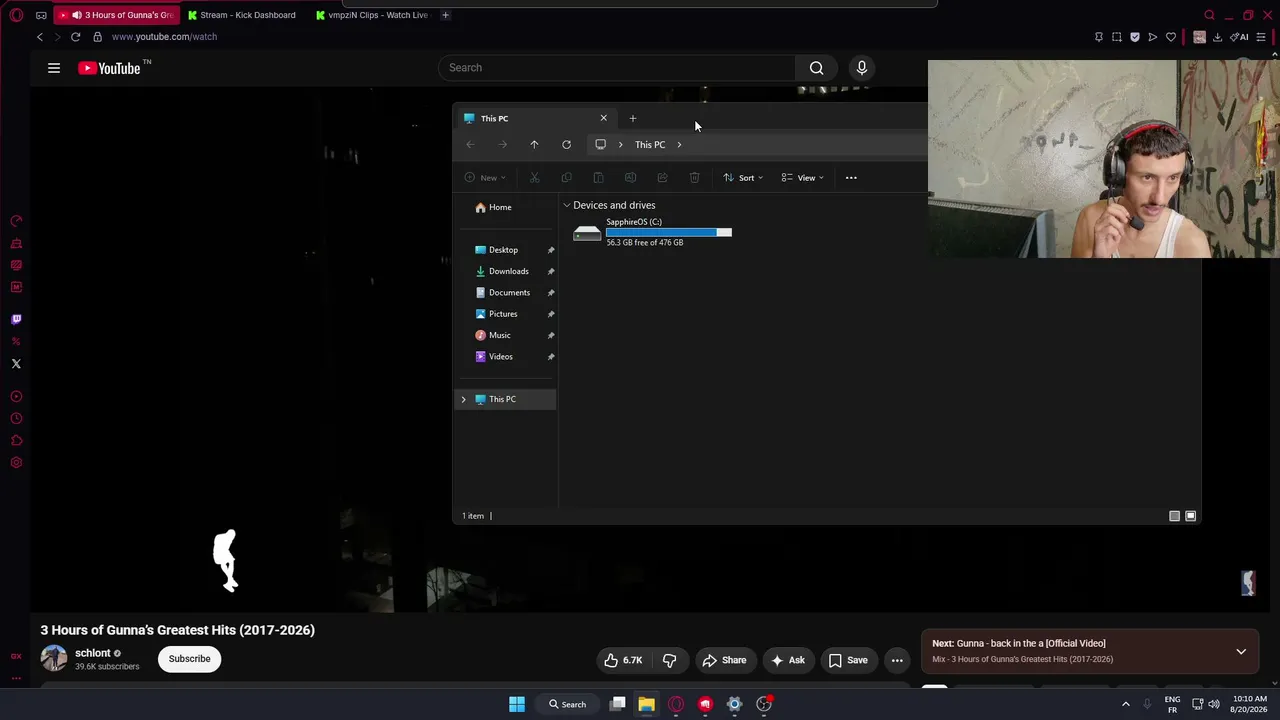Open the View dropdown in Explorer
This screenshot has height=720, width=1280.
point(803,178)
